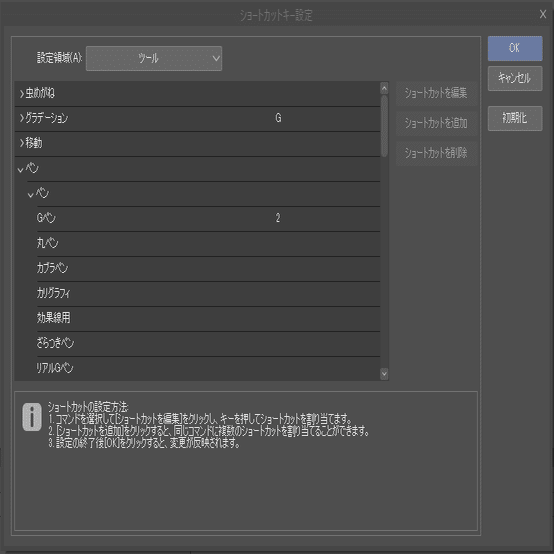Click the tool list scrollbar thumb
The image size is (554, 554).
[384, 126]
